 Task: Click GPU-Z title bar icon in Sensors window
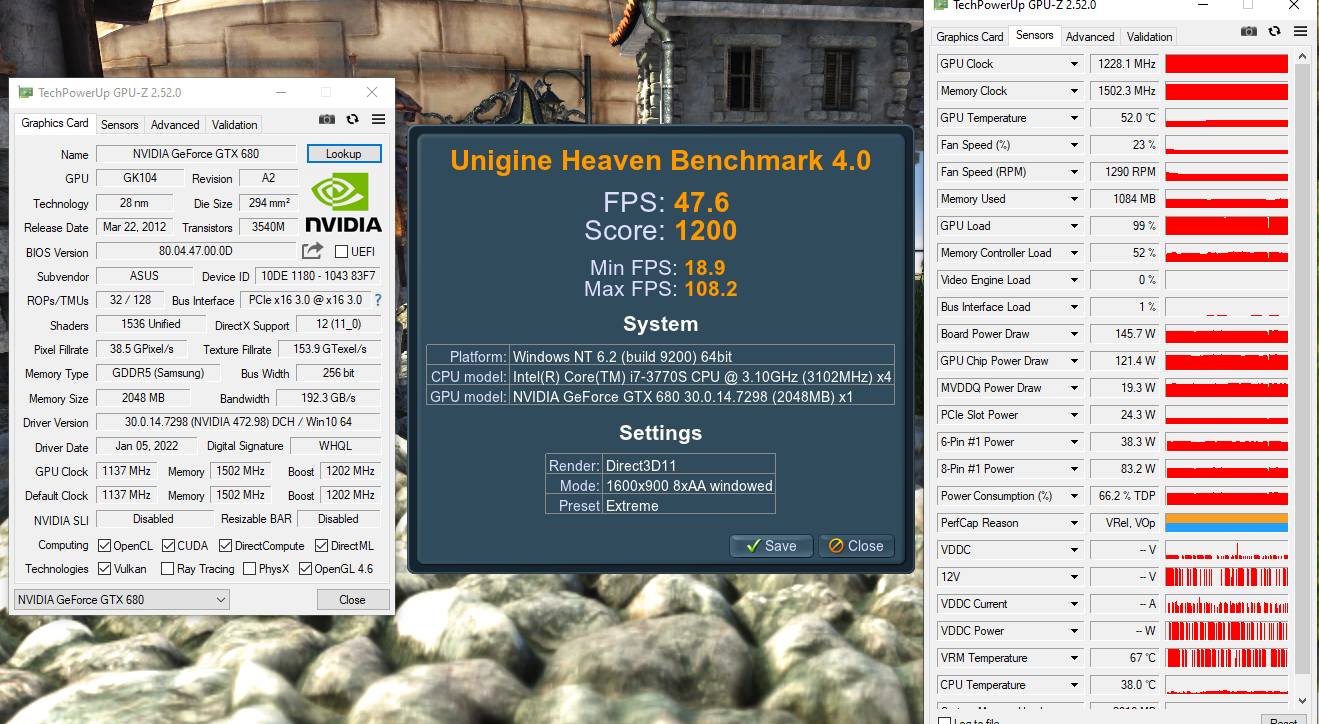pyautogui.click(x=941, y=5)
